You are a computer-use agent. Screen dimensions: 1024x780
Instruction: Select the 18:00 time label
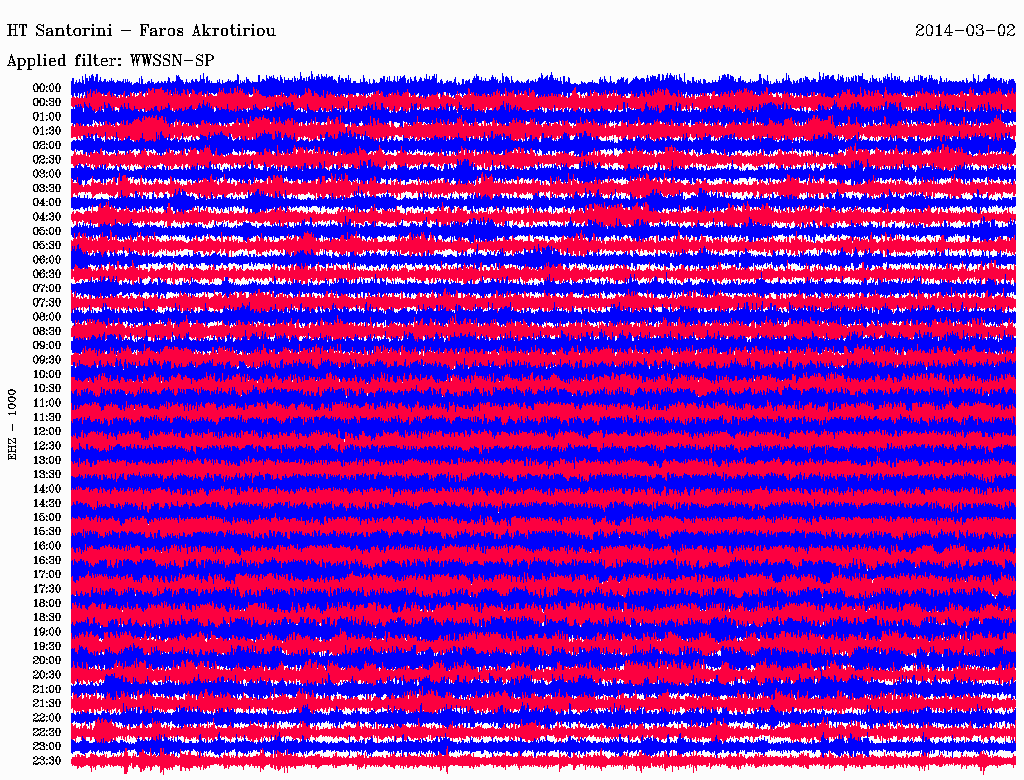tap(47, 604)
